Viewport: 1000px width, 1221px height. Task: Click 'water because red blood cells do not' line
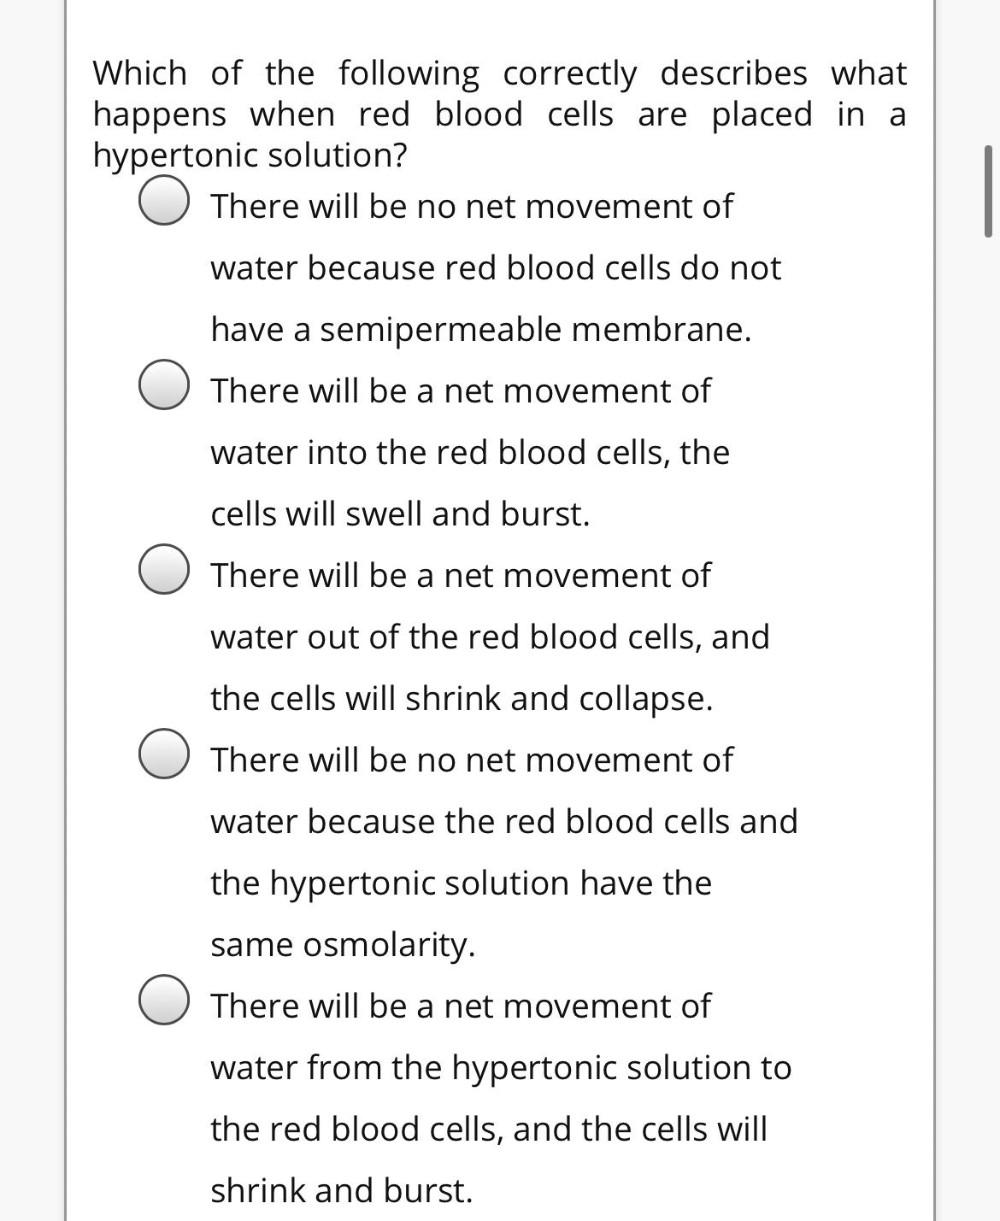pyautogui.click(x=495, y=268)
